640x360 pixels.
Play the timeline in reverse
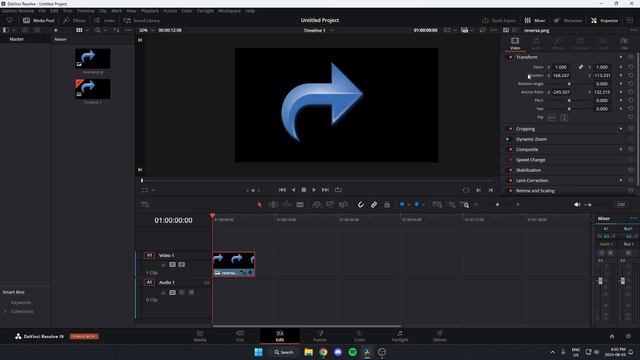293,190
